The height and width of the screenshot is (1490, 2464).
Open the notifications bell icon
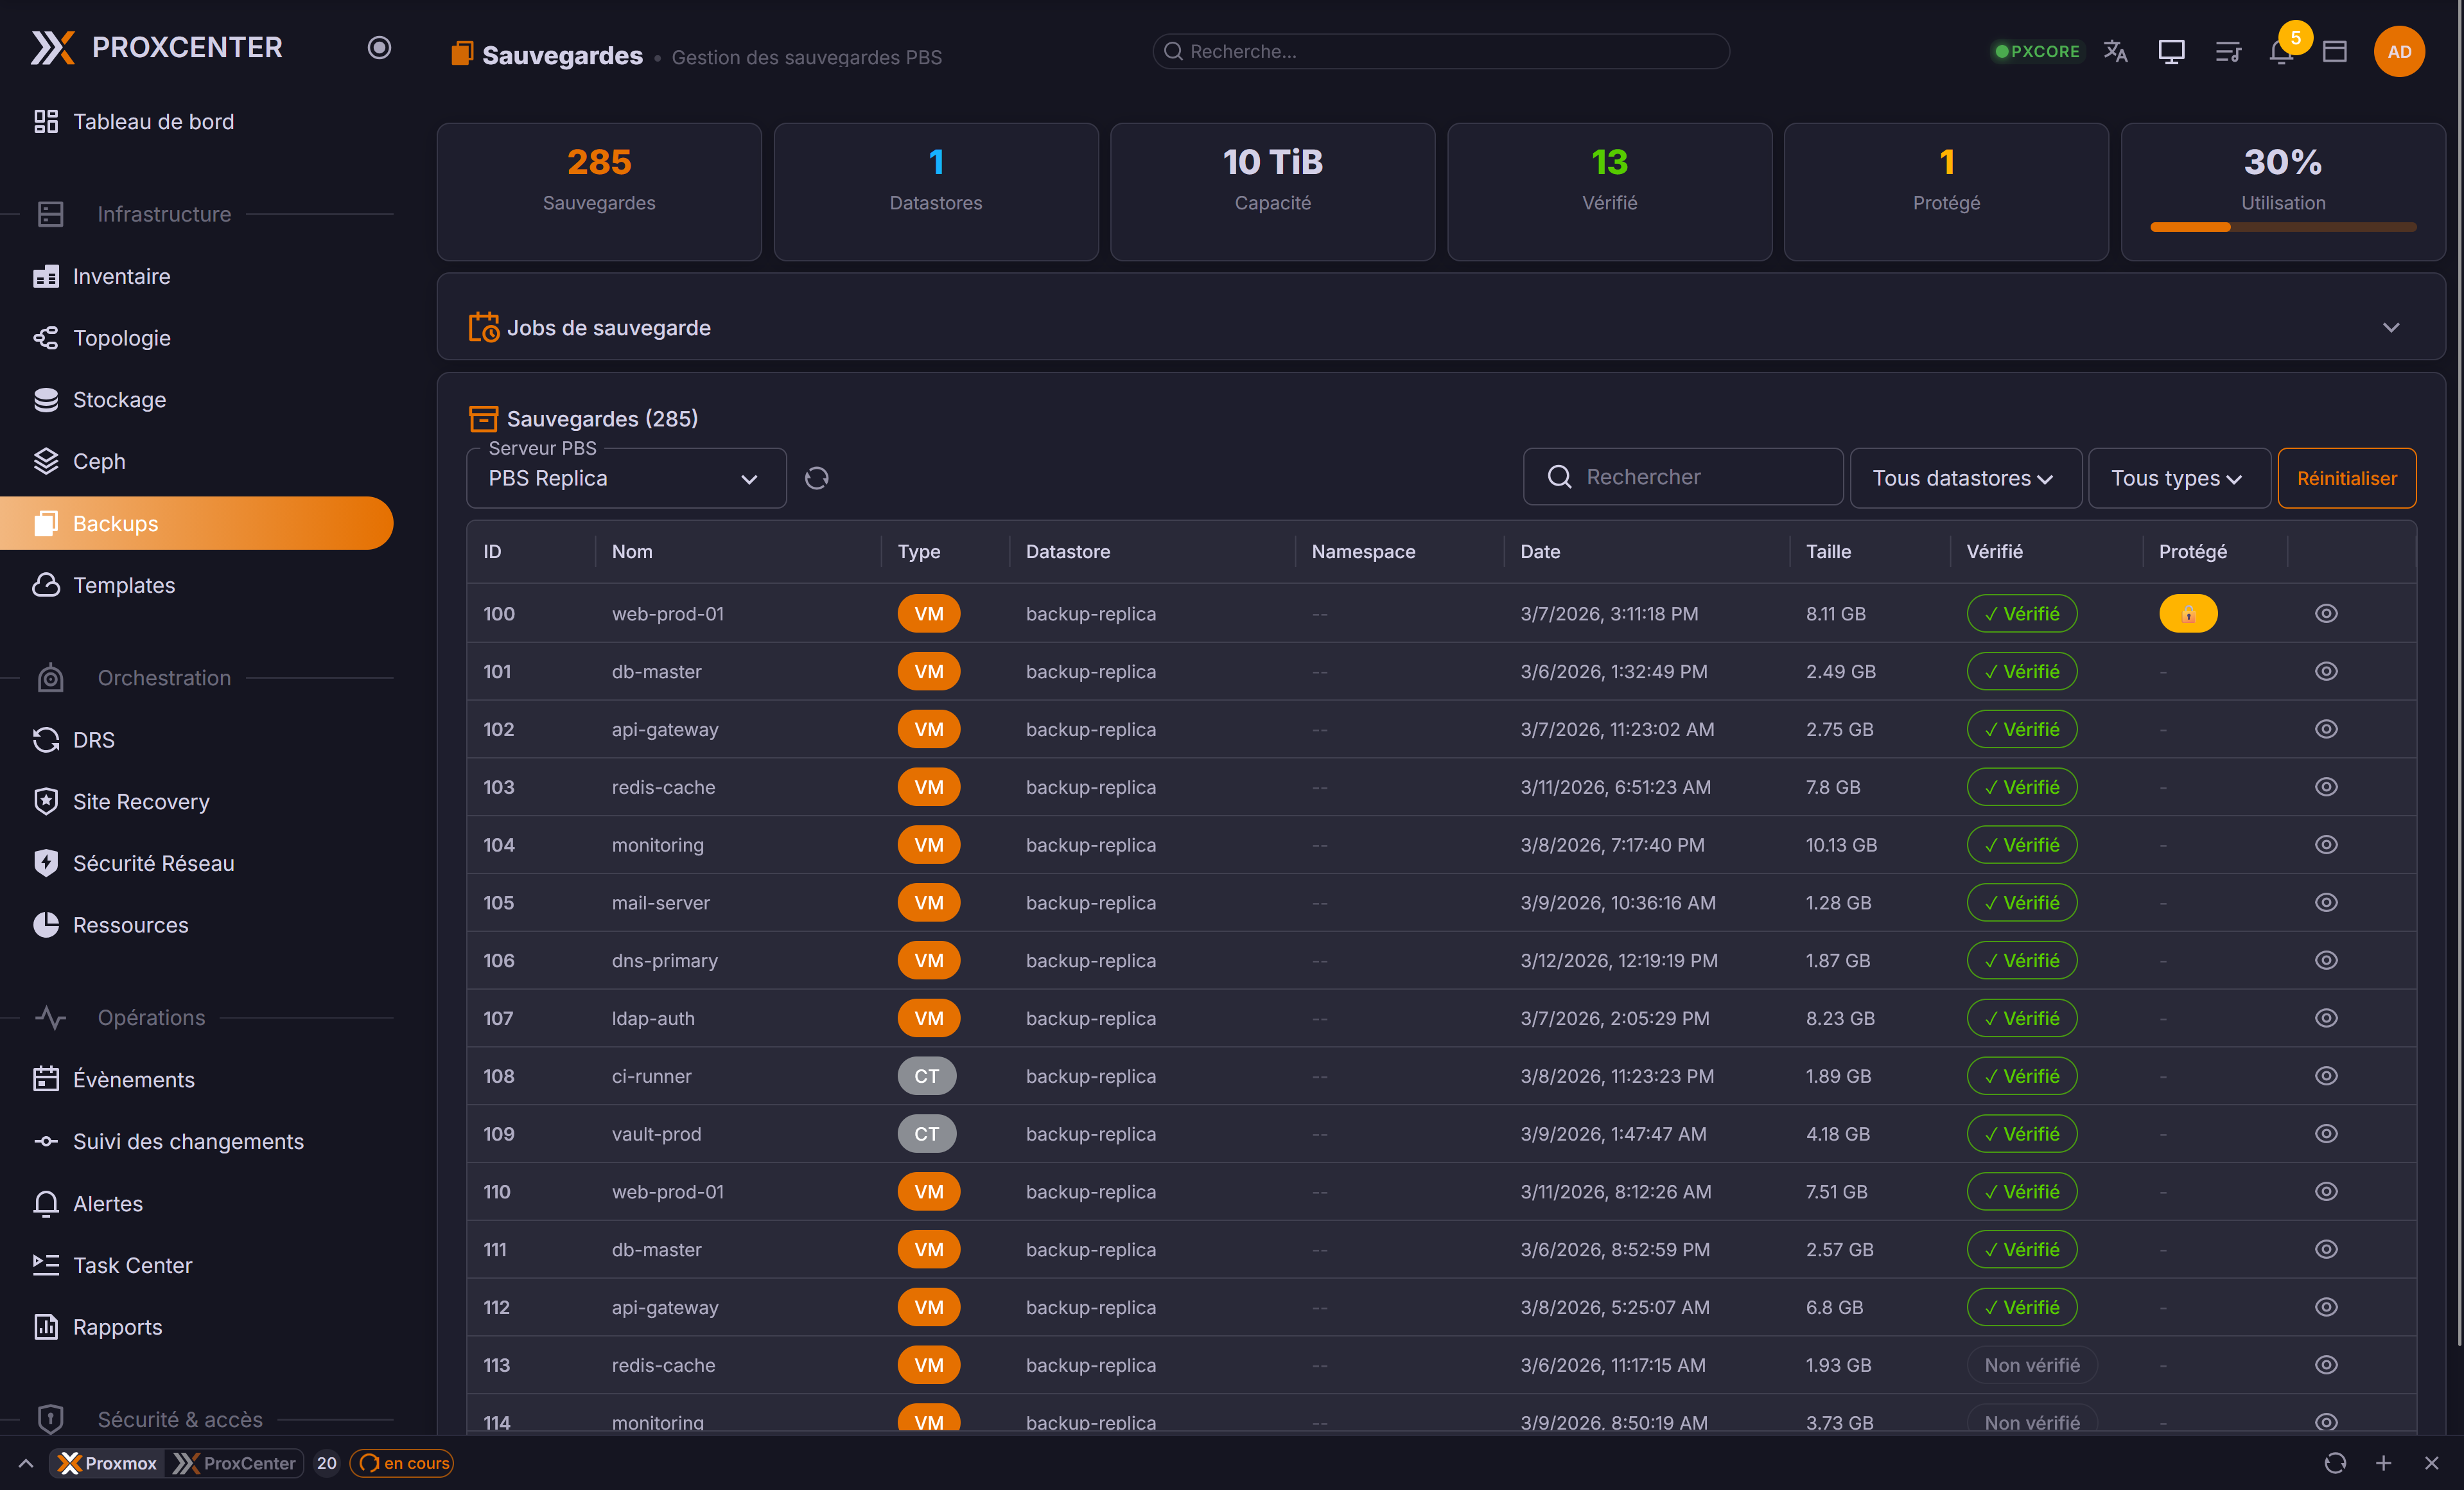tap(2280, 52)
